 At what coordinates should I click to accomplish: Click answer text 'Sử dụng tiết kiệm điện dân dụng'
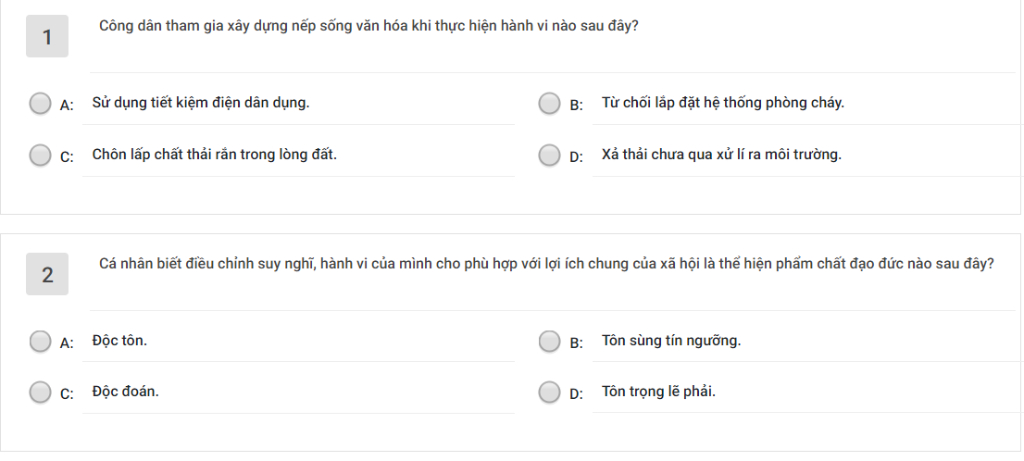(200, 103)
